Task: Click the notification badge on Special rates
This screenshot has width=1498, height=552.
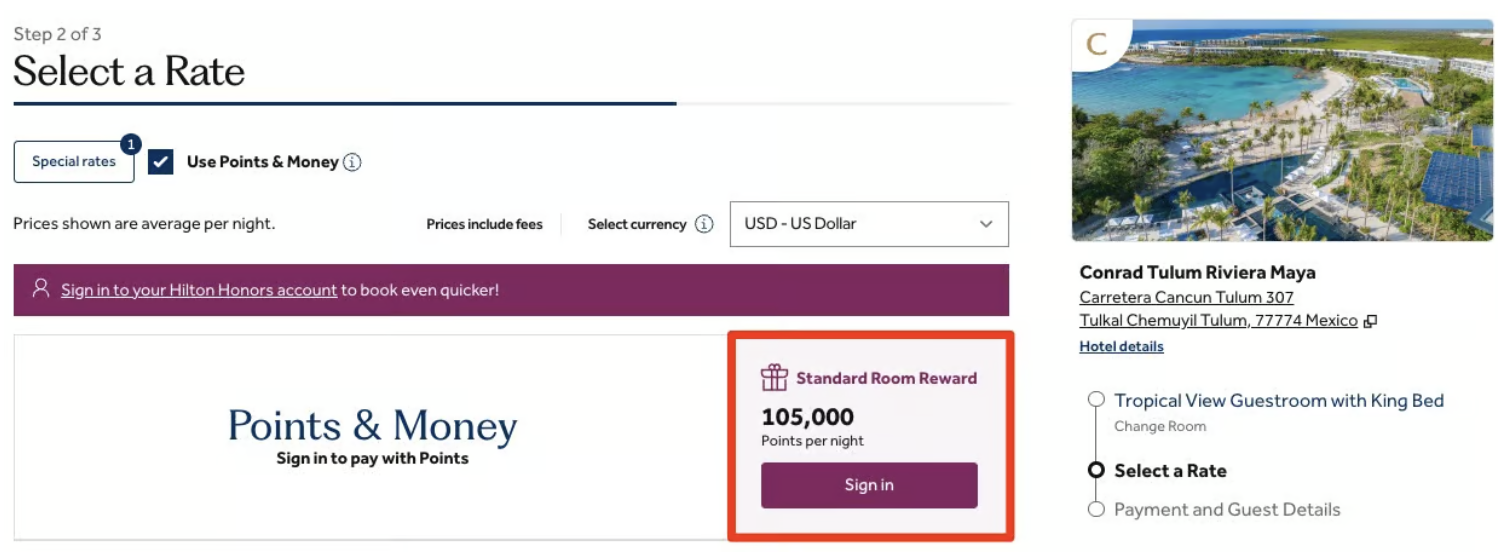Action: point(130,145)
